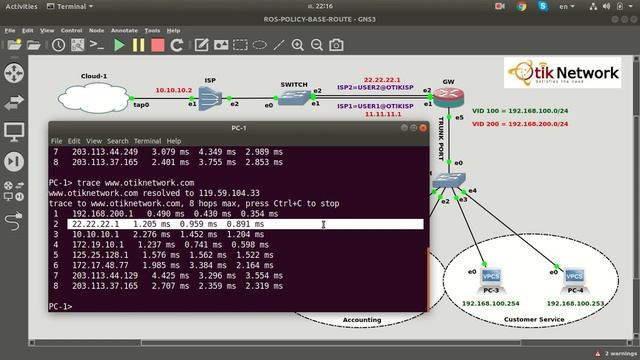Zoom in on the topology
The height and width of the screenshot is (360, 640).
[298, 45]
